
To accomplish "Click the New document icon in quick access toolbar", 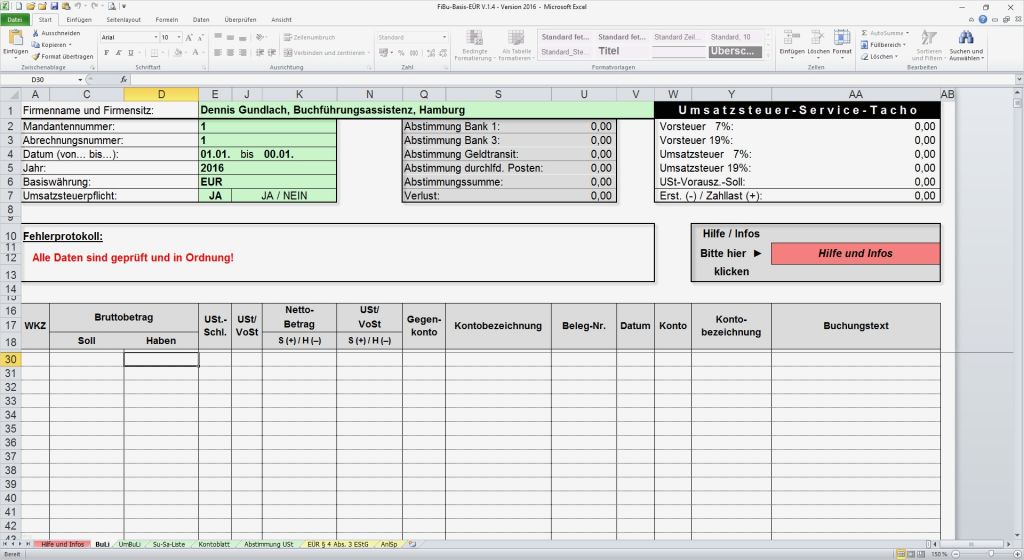I will pyautogui.click(x=18, y=6).
